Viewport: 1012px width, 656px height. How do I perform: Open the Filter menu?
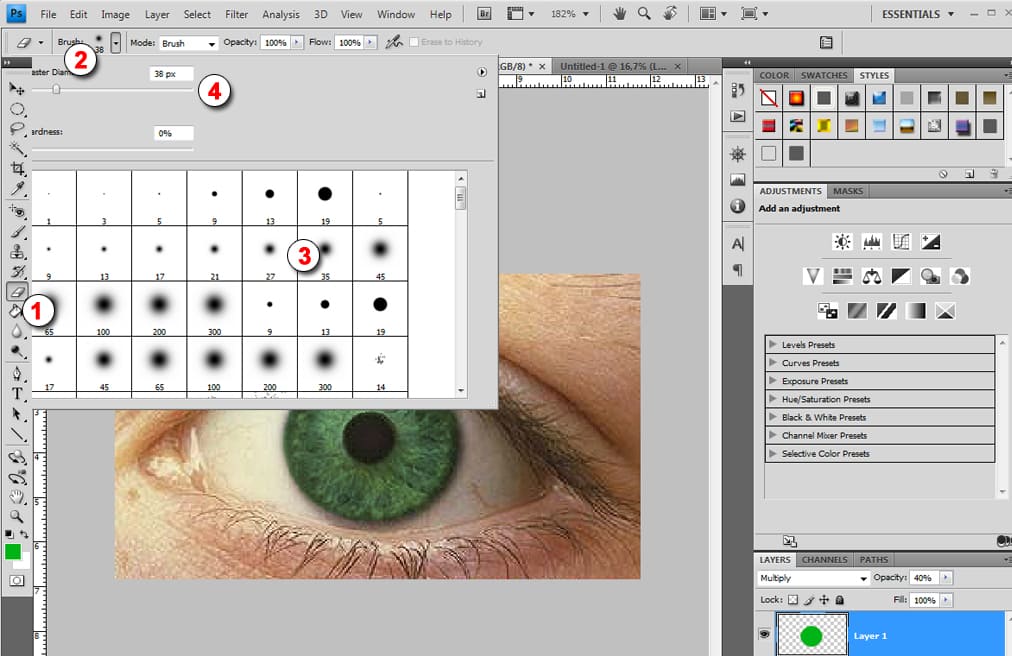236,15
